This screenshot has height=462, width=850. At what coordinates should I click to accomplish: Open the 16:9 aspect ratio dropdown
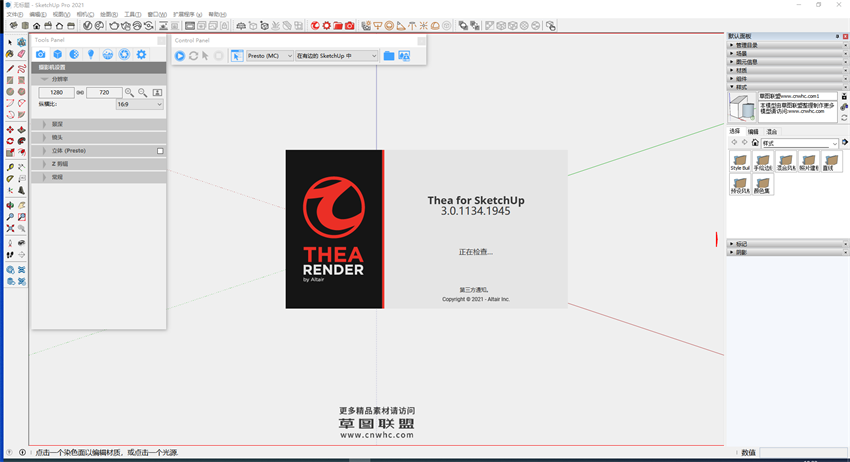pyautogui.click(x=139, y=104)
